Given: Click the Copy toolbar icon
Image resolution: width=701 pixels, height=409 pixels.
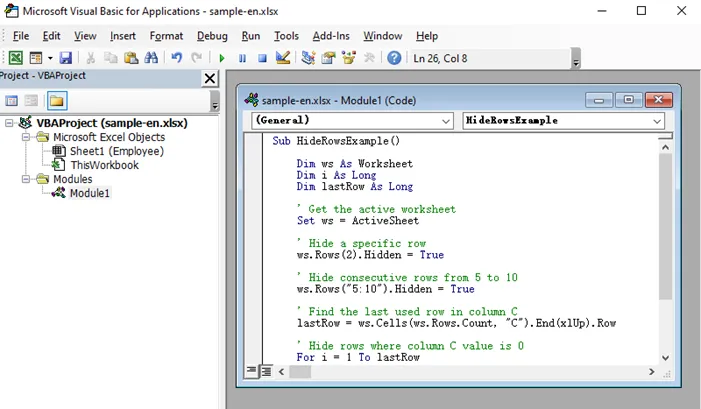Looking at the screenshot, I should 110,58.
